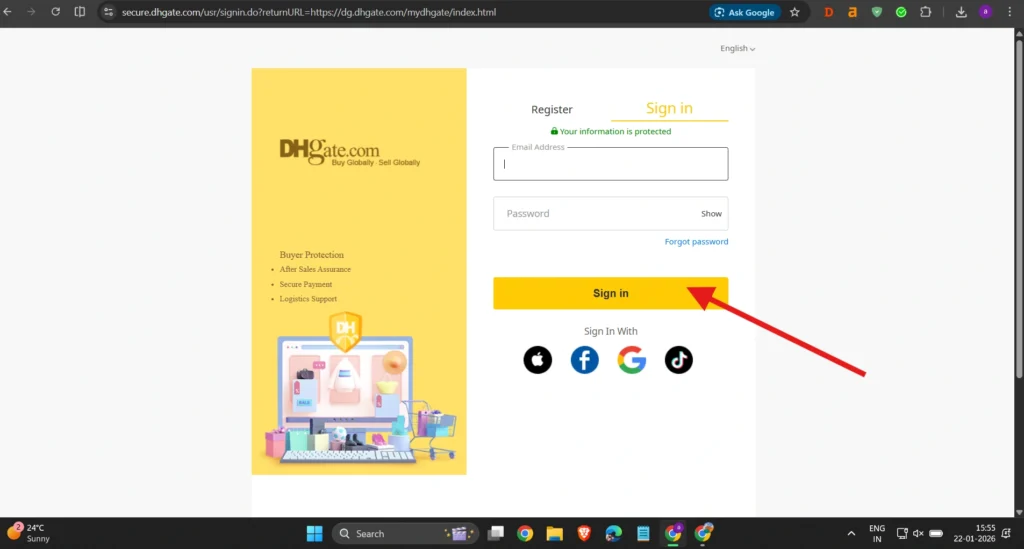1024x549 pixels.
Task: Open File Explorer from taskbar
Action: pos(554,533)
